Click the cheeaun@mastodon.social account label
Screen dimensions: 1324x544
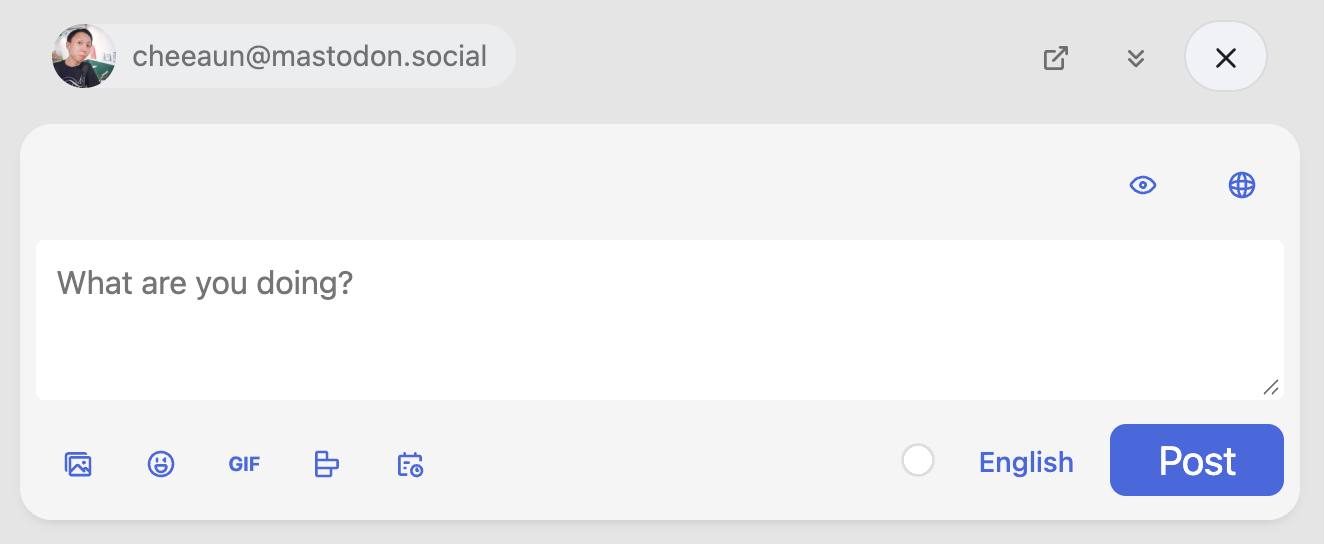[x=309, y=56]
